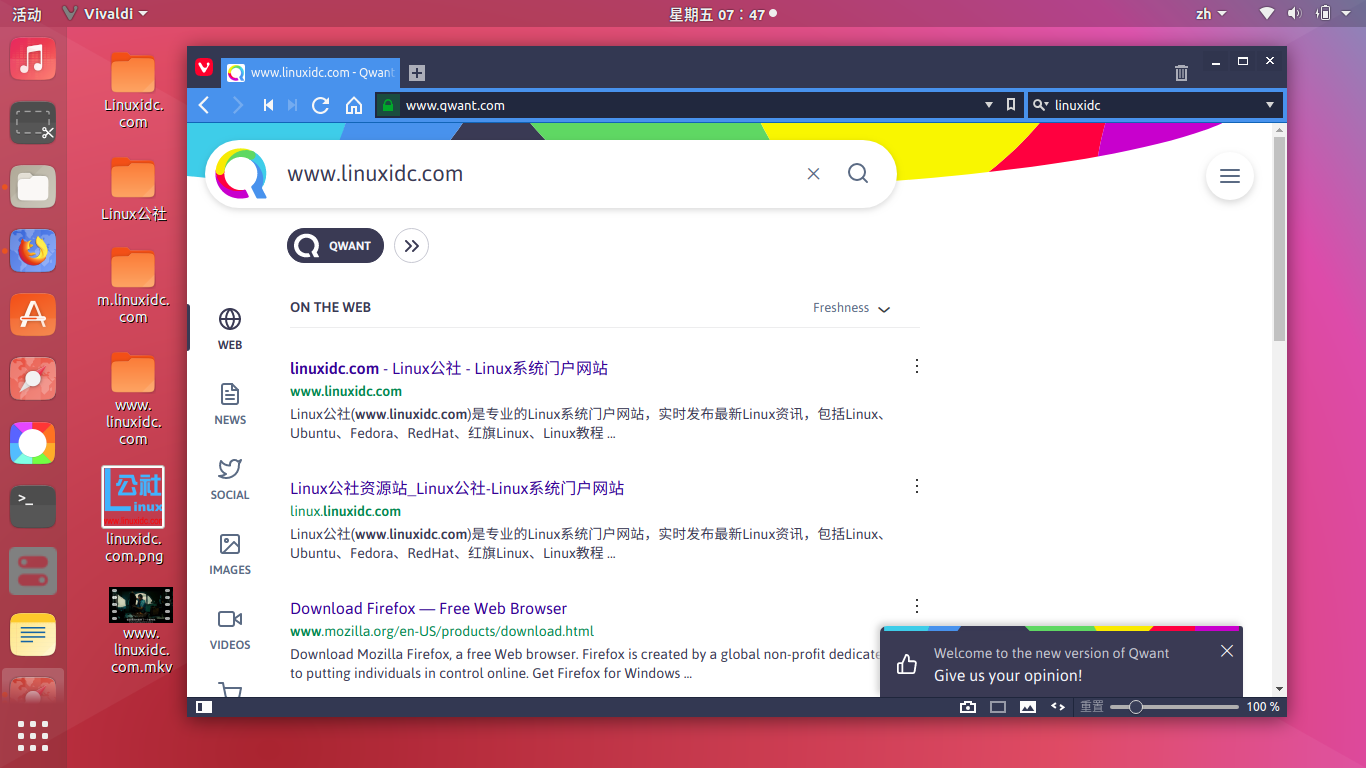1366x768 pixels.
Task: Select the IMAGES search category
Action: pyautogui.click(x=230, y=554)
